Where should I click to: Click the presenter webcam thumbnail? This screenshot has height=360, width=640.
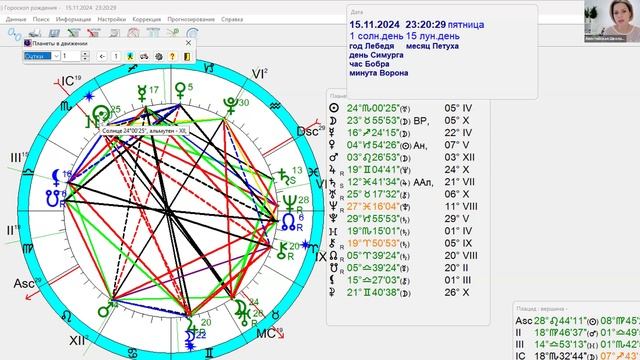(612, 21)
